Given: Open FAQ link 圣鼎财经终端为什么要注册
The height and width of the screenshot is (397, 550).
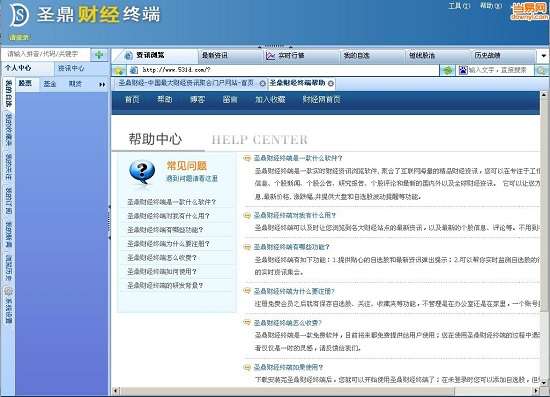Looking at the screenshot, I should pyautogui.click(x=168, y=244).
